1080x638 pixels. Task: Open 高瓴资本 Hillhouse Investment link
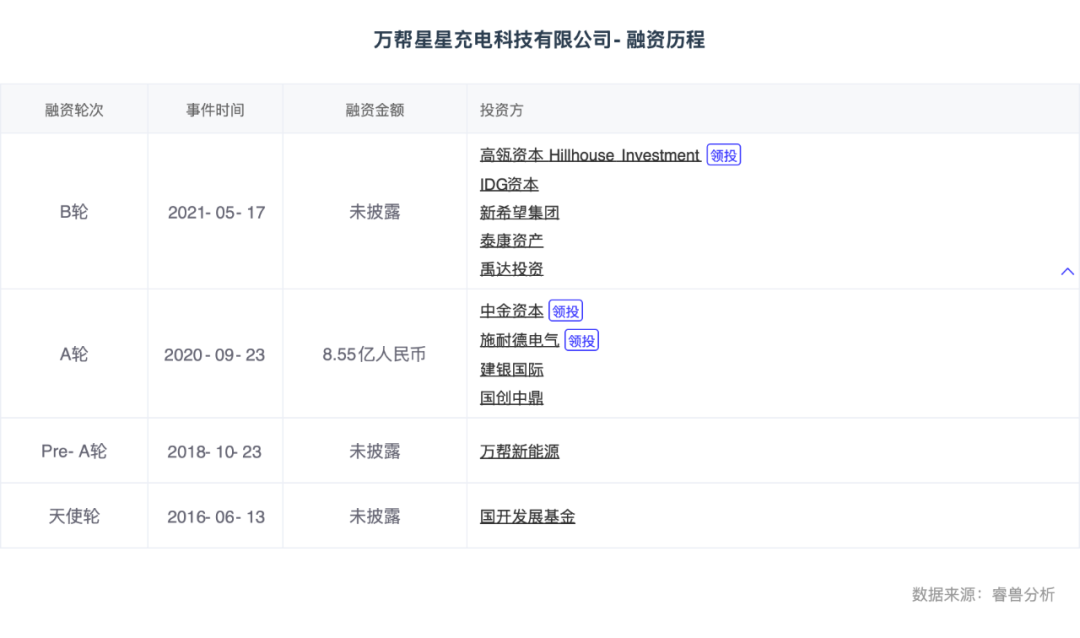590,156
